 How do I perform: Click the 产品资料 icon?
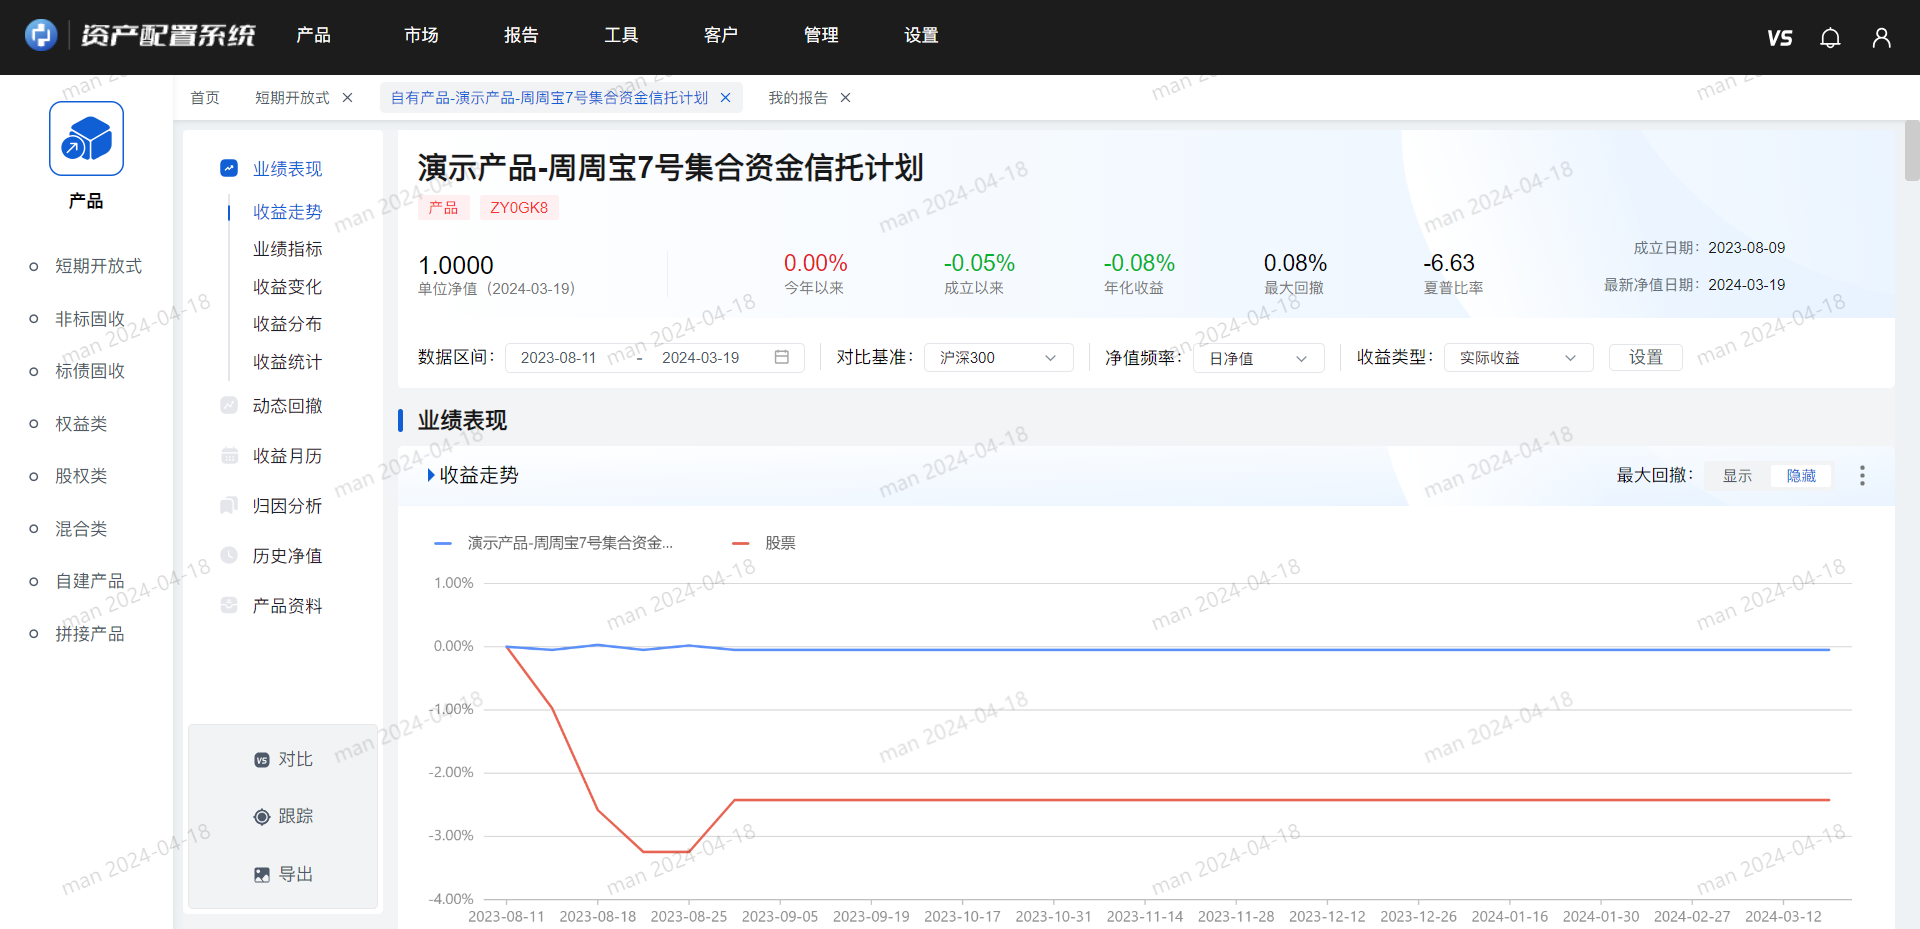point(229,605)
